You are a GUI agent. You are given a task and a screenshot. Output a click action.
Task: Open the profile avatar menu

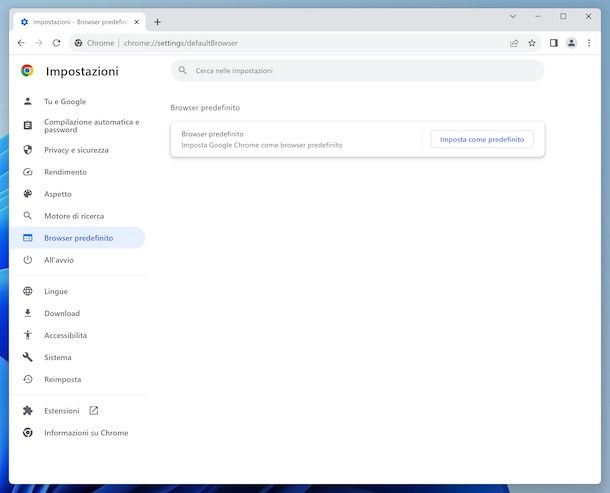571,43
